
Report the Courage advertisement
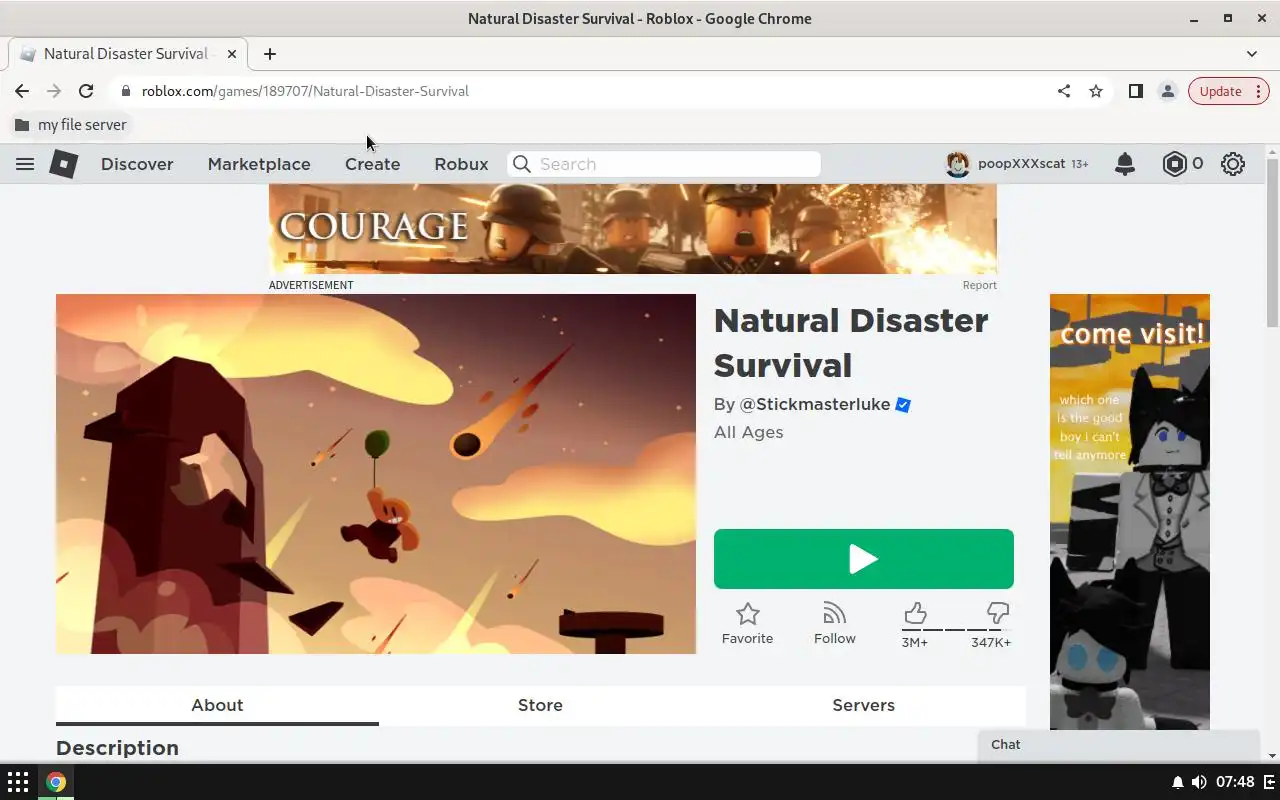pyautogui.click(x=980, y=285)
